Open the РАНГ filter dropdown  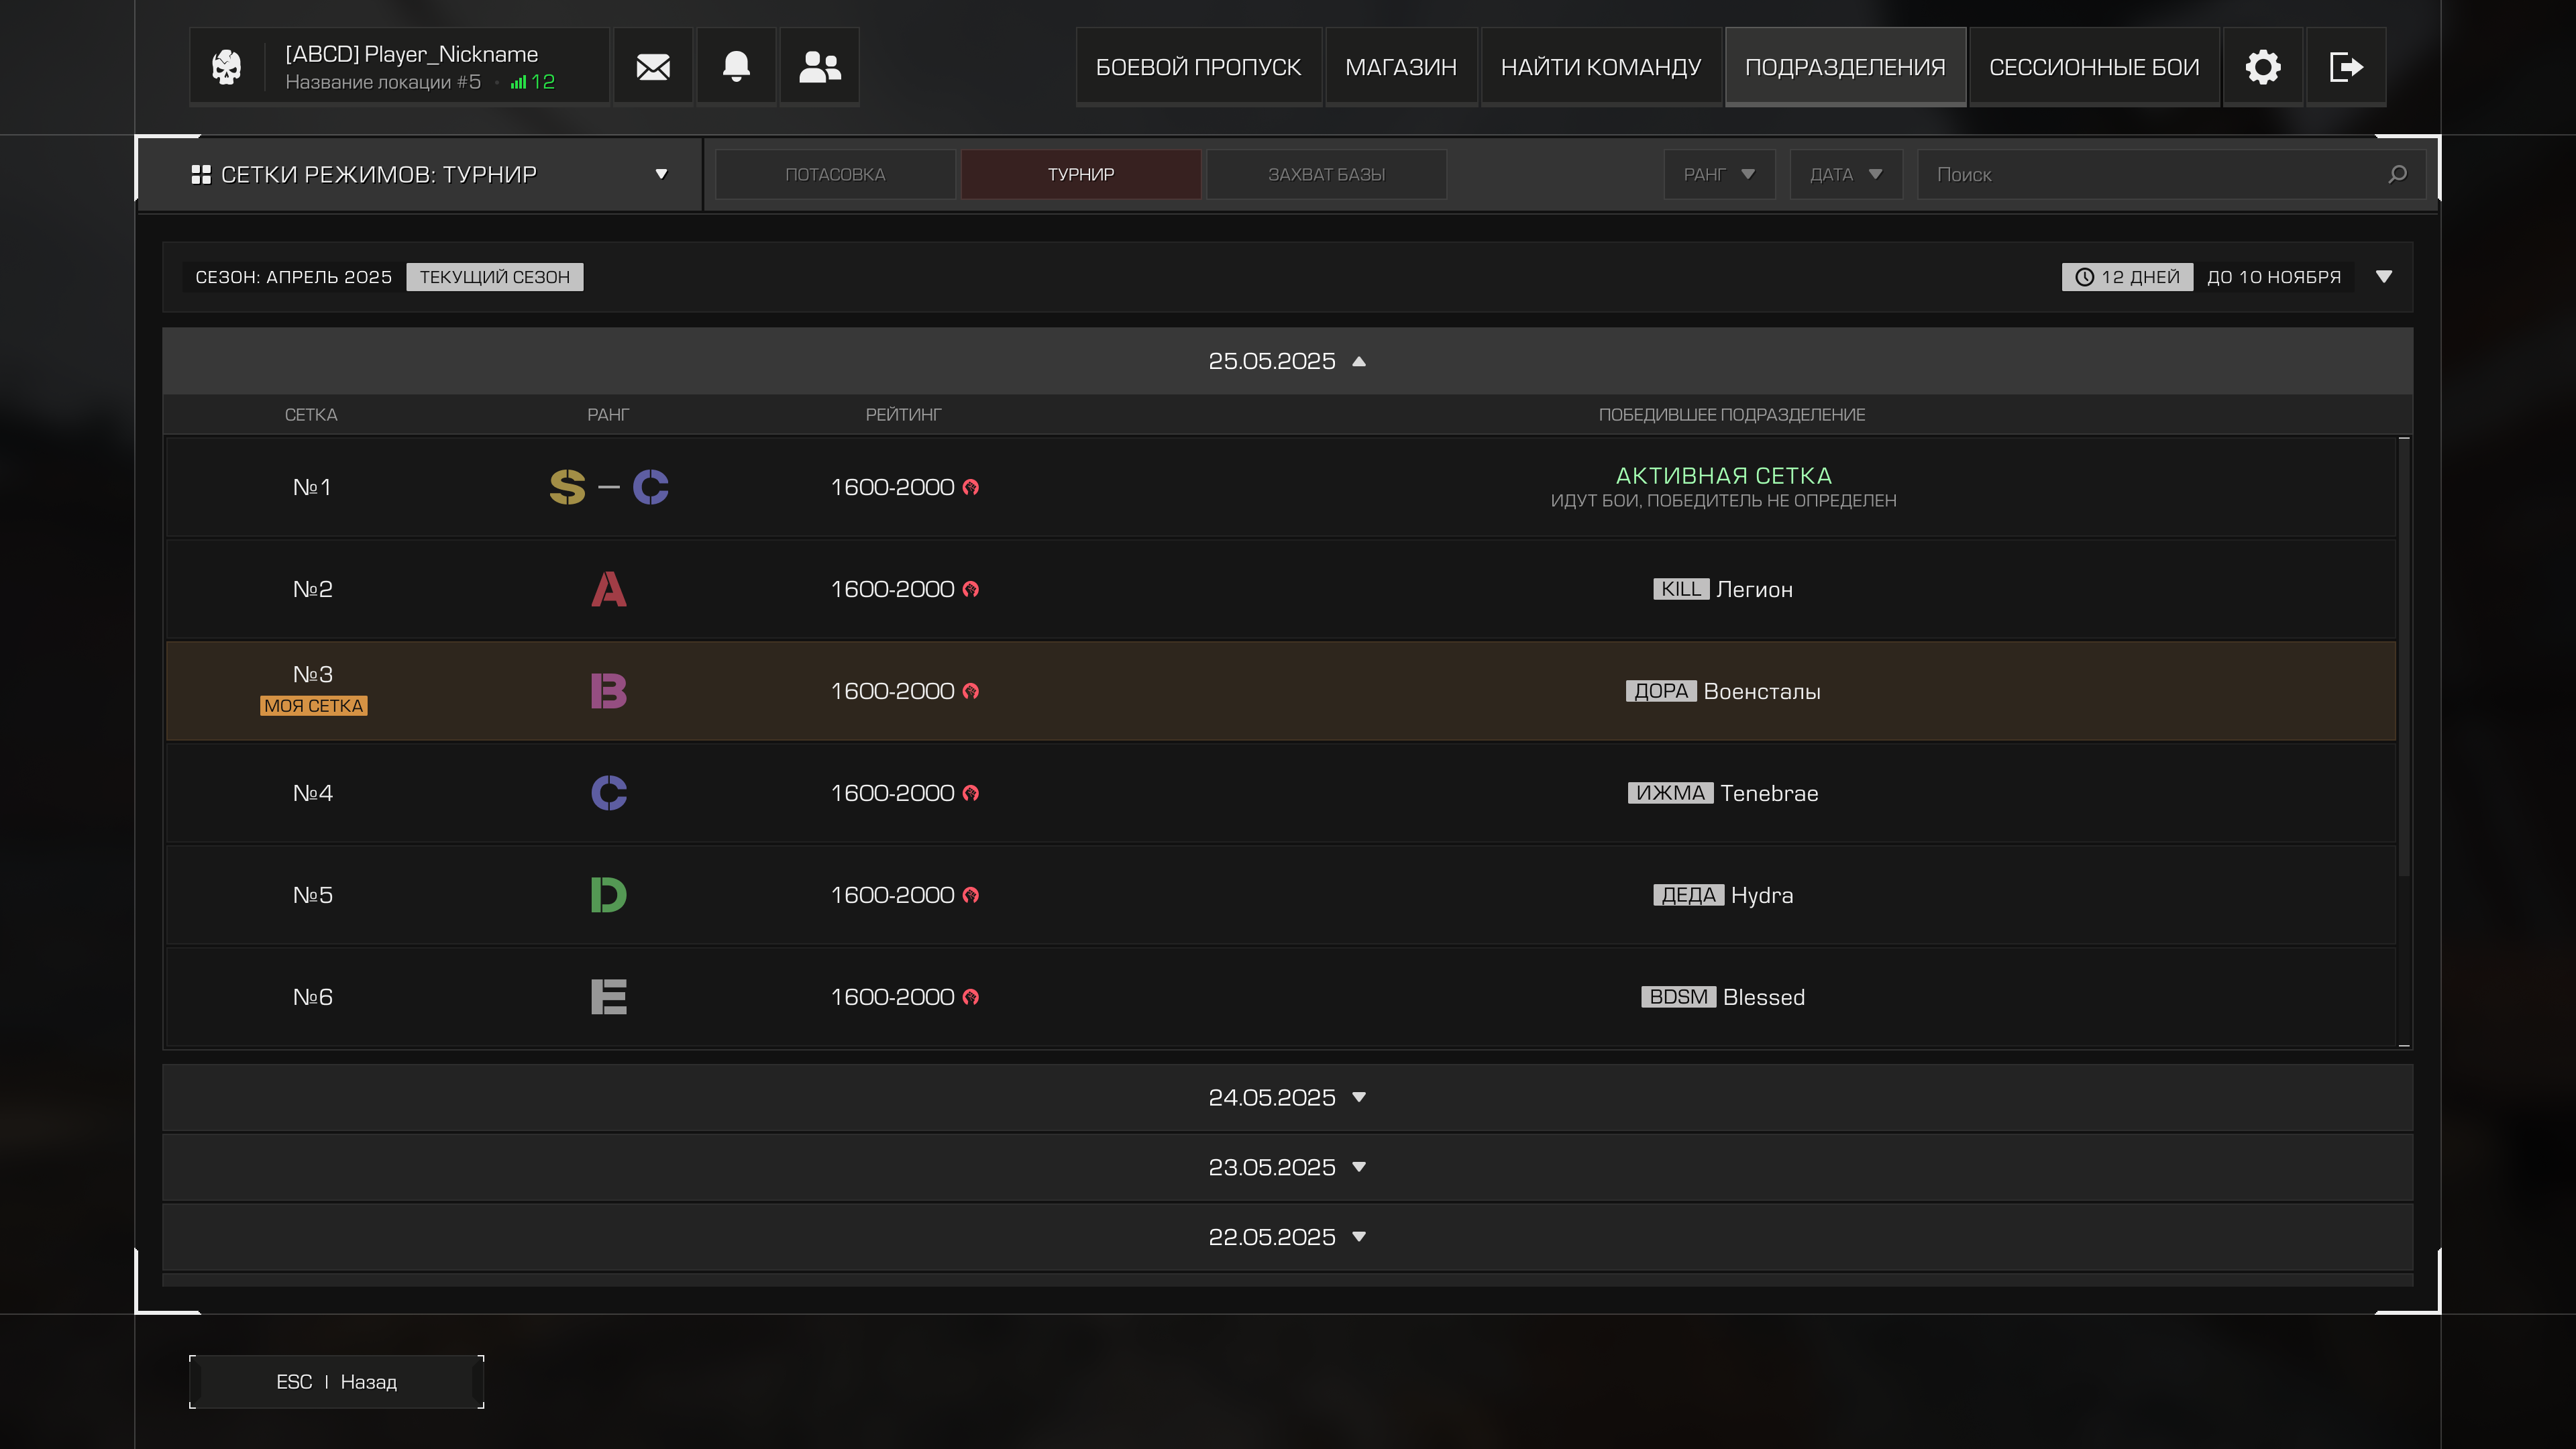coord(1719,175)
